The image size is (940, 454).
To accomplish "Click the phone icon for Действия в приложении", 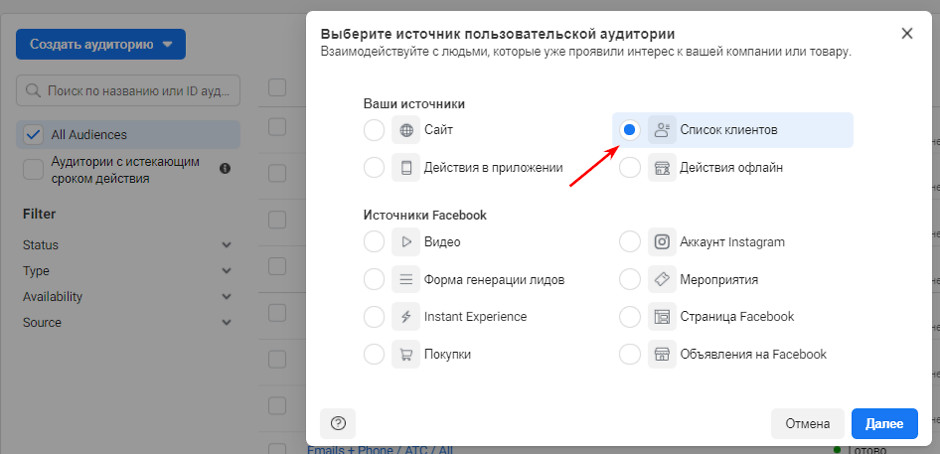I will tap(406, 168).
